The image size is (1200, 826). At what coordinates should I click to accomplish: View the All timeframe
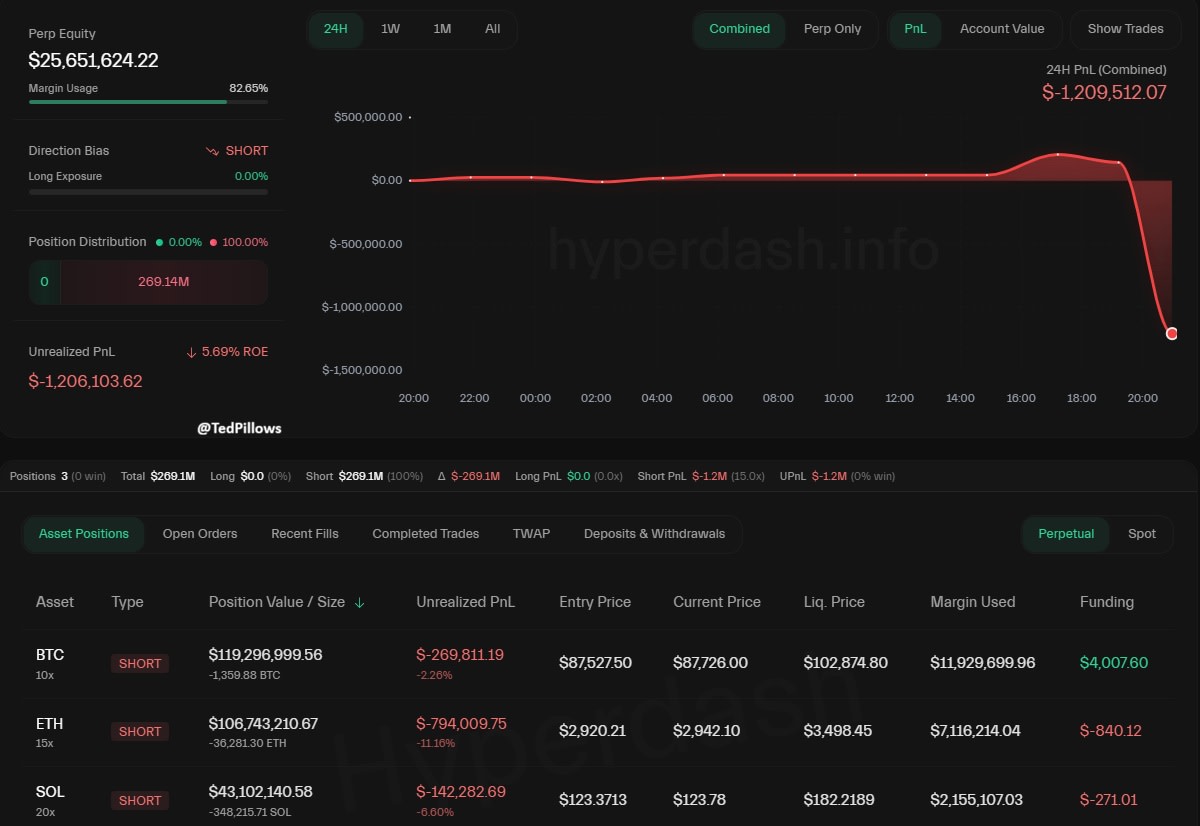pyautogui.click(x=492, y=29)
